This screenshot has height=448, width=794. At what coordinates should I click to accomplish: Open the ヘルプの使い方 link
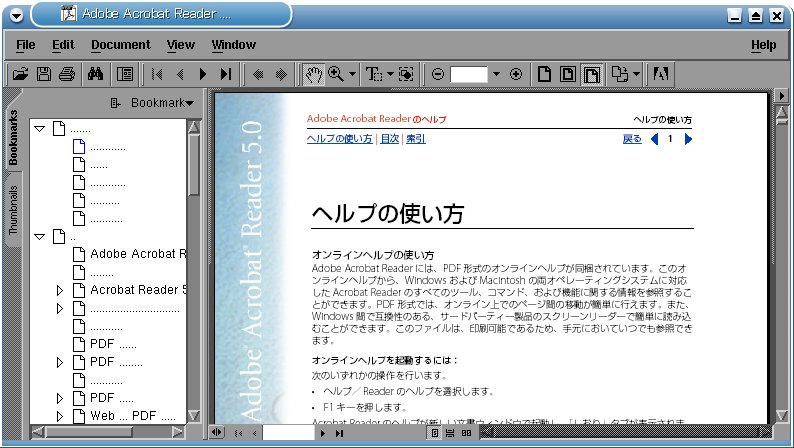click(x=339, y=139)
